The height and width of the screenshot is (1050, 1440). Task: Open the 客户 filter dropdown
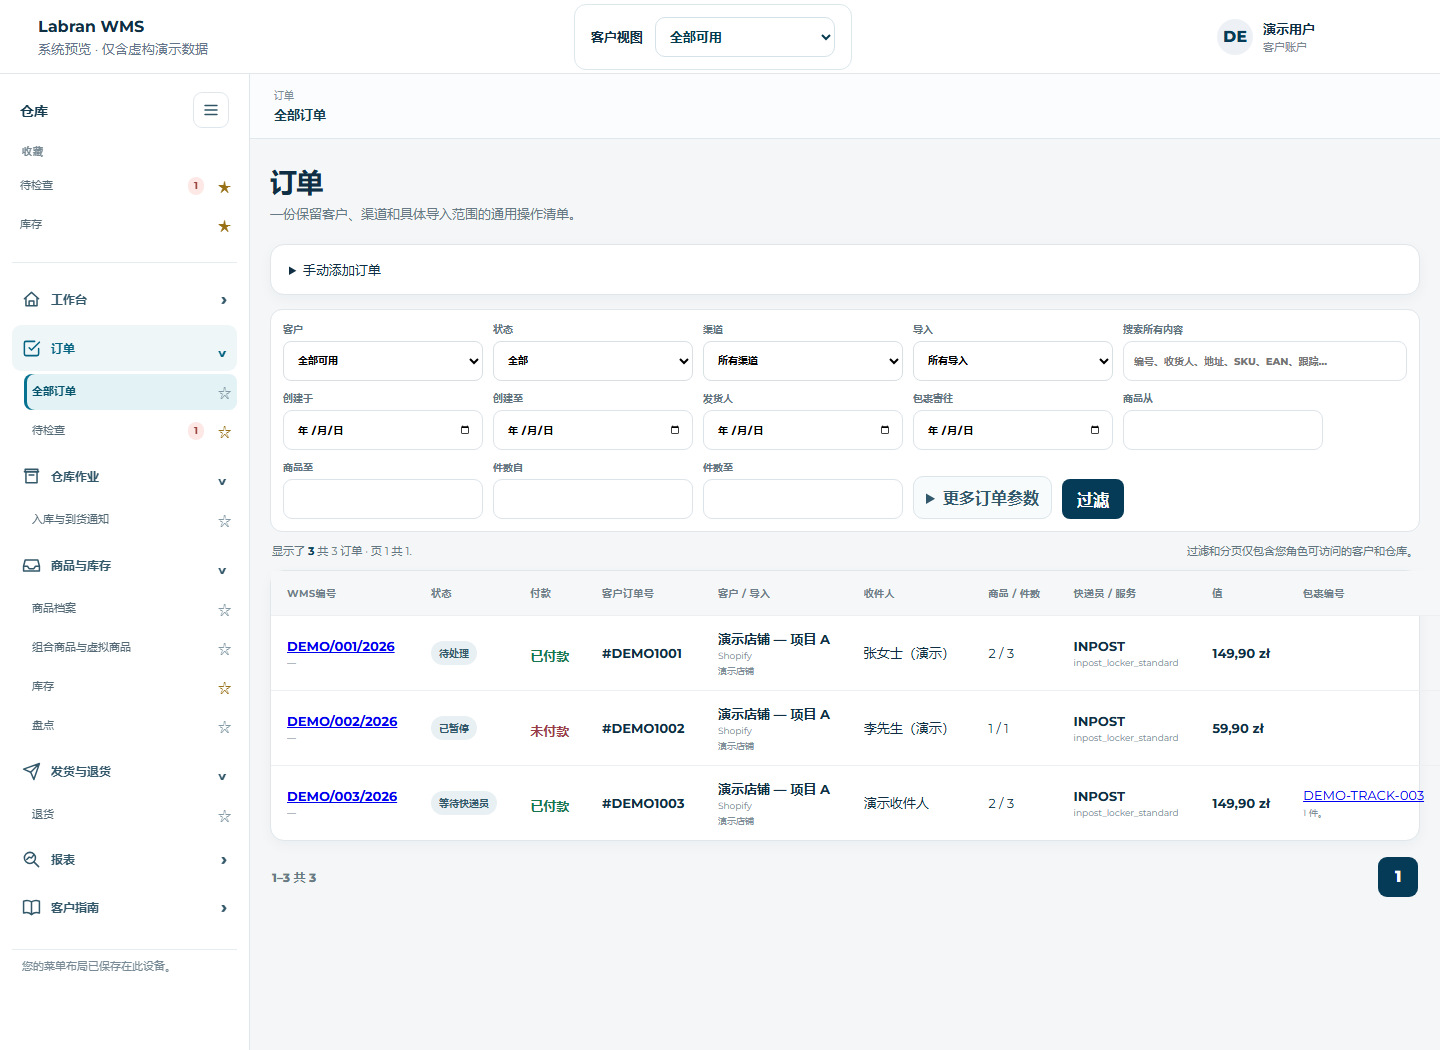tap(383, 361)
